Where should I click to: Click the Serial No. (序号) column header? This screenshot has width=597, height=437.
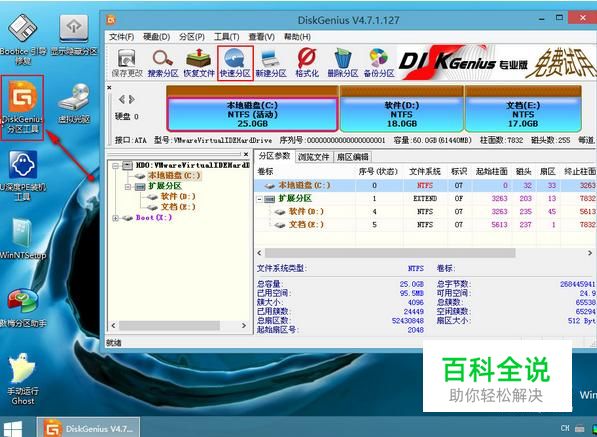click(378, 172)
